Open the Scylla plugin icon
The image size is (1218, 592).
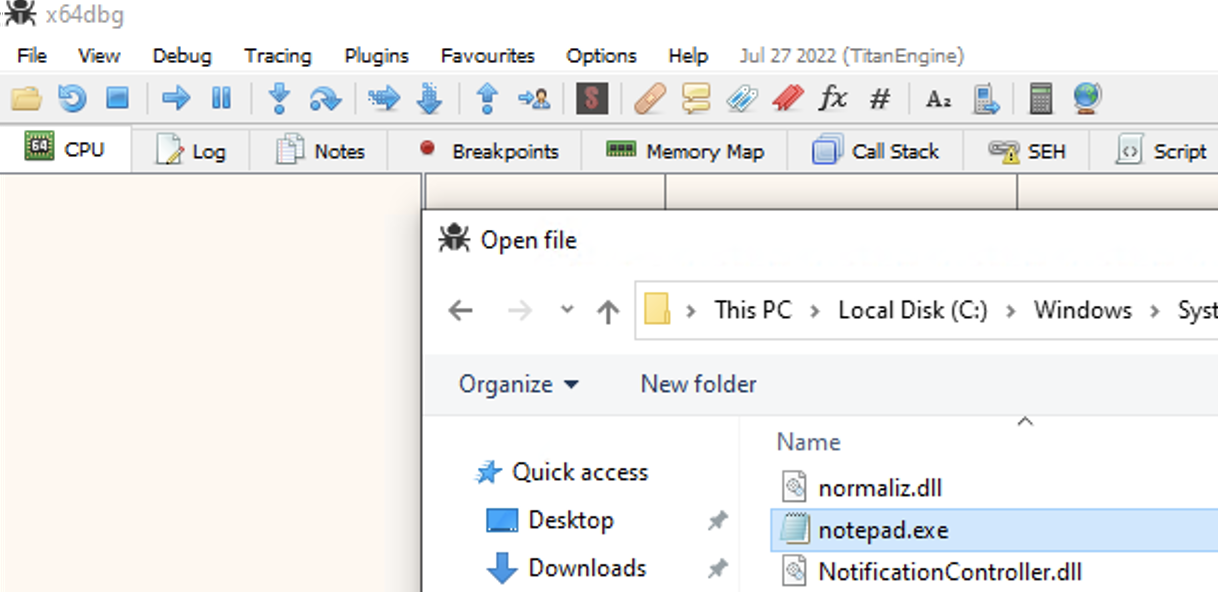click(592, 98)
